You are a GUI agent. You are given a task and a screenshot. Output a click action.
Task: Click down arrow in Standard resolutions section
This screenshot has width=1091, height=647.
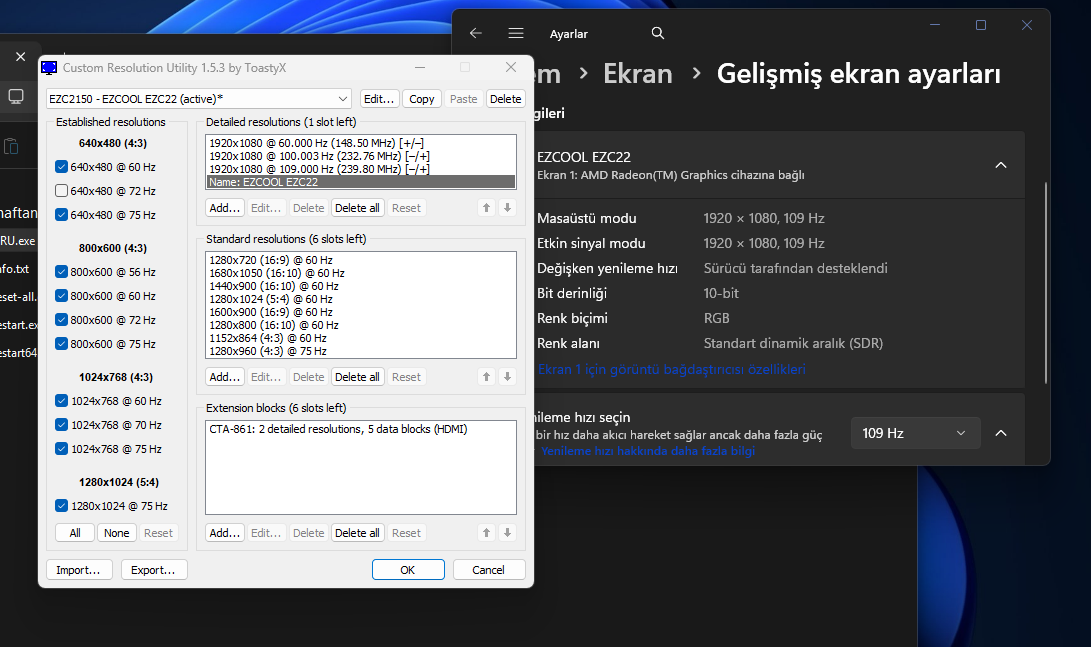click(507, 377)
